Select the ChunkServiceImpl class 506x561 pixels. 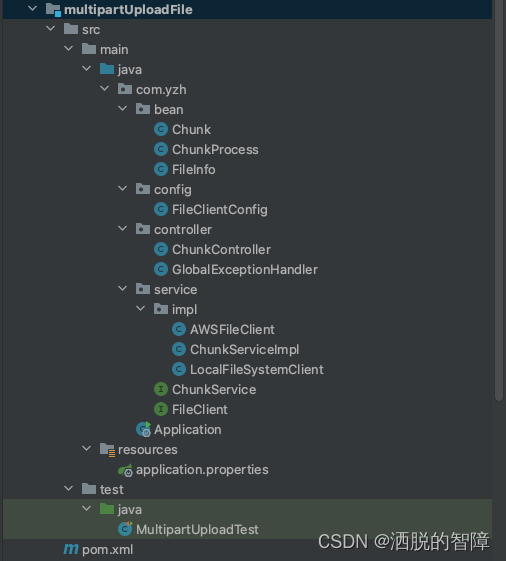point(244,350)
